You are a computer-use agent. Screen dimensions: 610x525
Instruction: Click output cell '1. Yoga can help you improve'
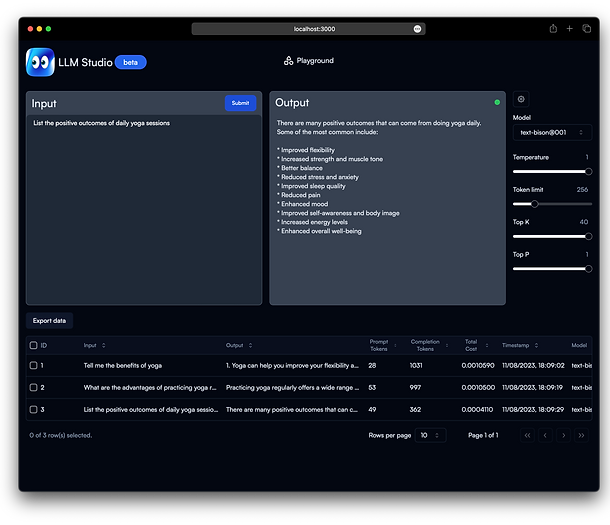[292, 366]
